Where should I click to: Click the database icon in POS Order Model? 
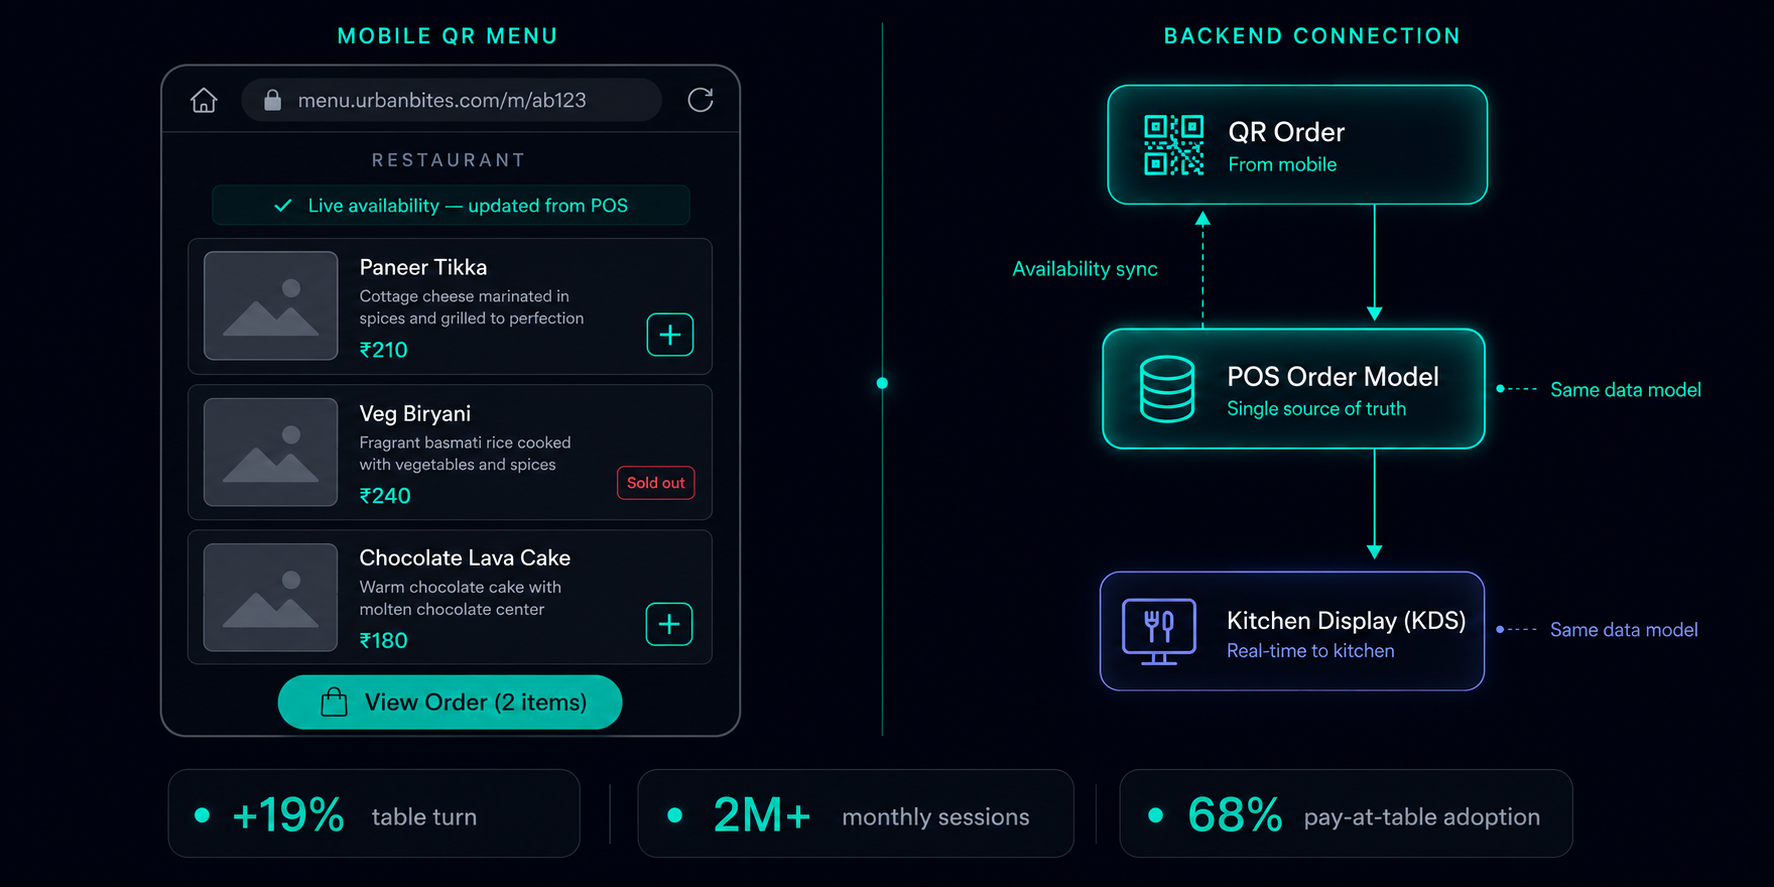click(x=1167, y=389)
